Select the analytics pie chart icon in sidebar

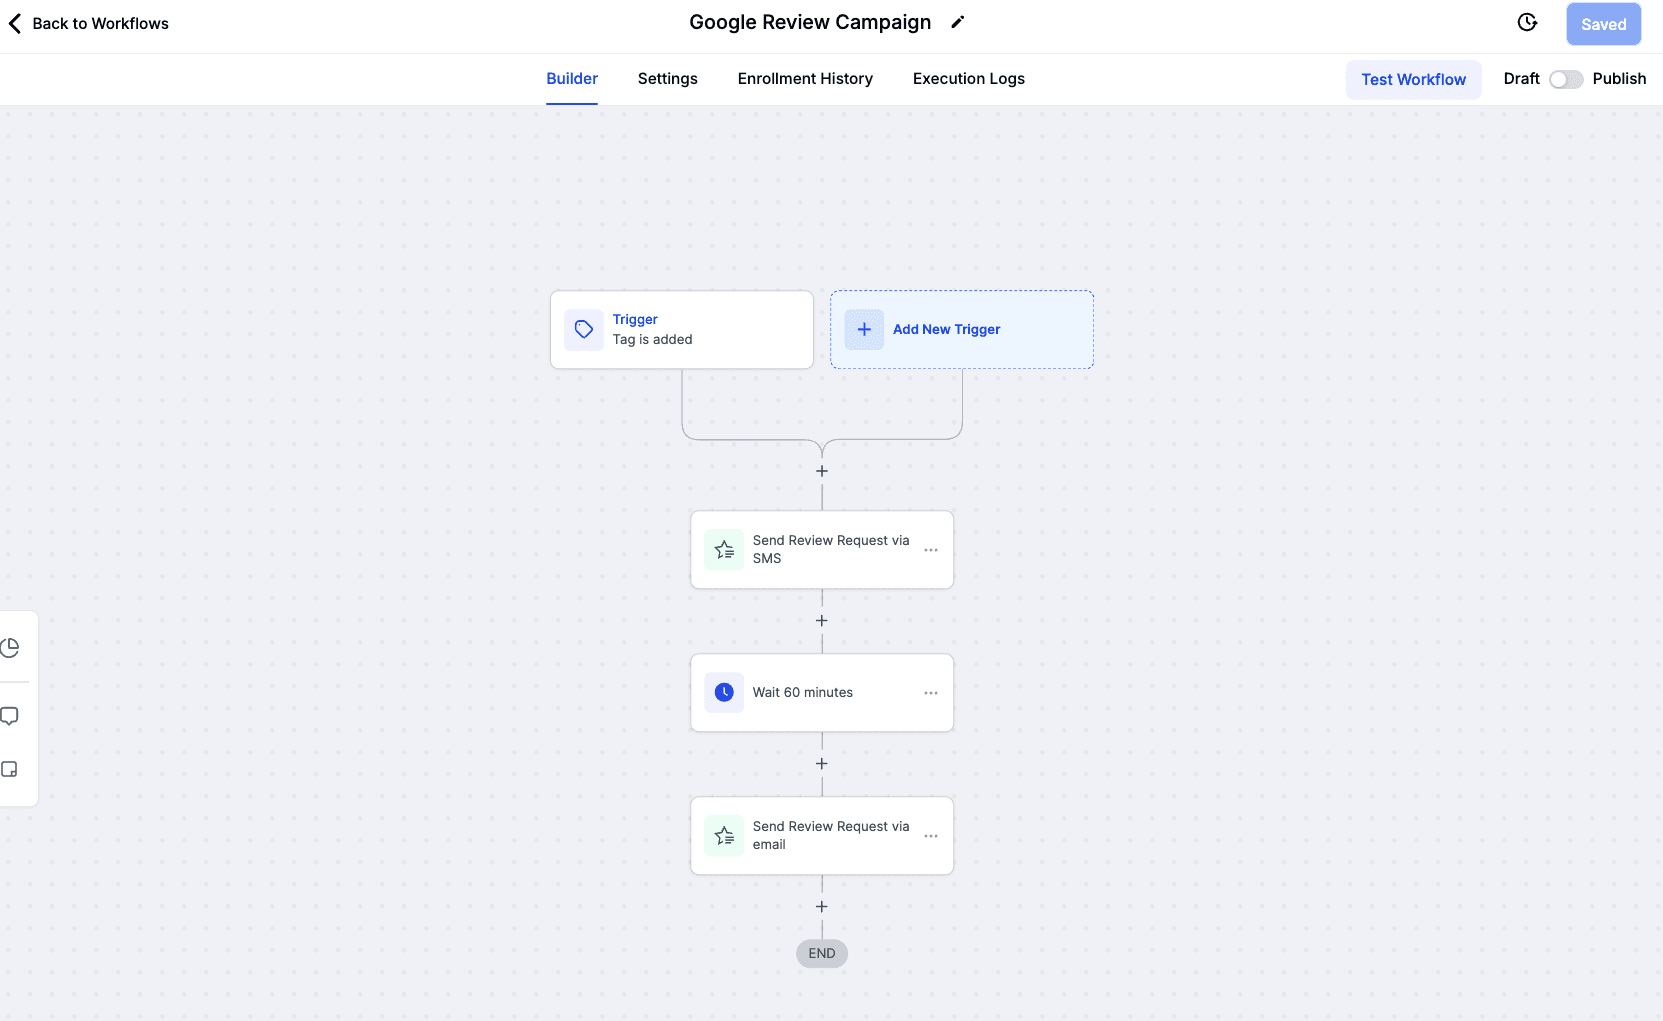coord(12,647)
